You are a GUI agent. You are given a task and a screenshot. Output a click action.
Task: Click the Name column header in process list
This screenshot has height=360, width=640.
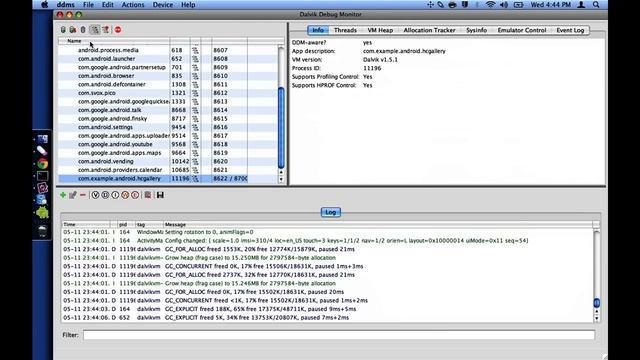[114, 41]
